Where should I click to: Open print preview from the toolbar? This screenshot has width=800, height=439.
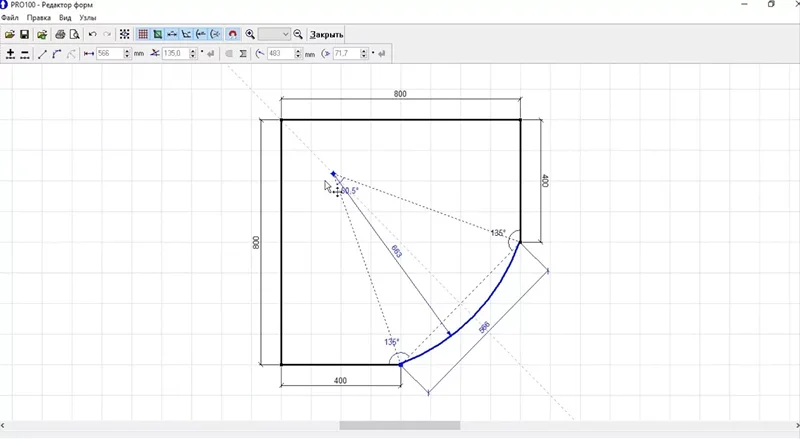click(74, 34)
